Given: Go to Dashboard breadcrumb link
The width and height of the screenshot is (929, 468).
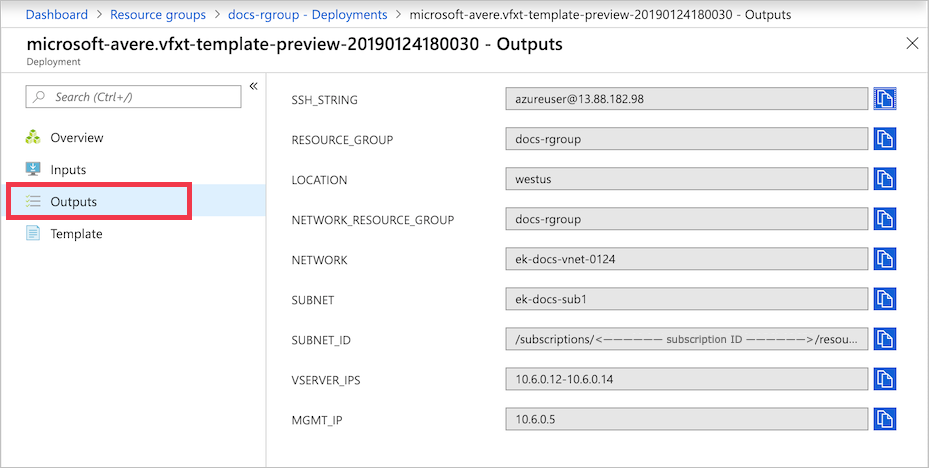Looking at the screenshot, I should click(56, 14).
